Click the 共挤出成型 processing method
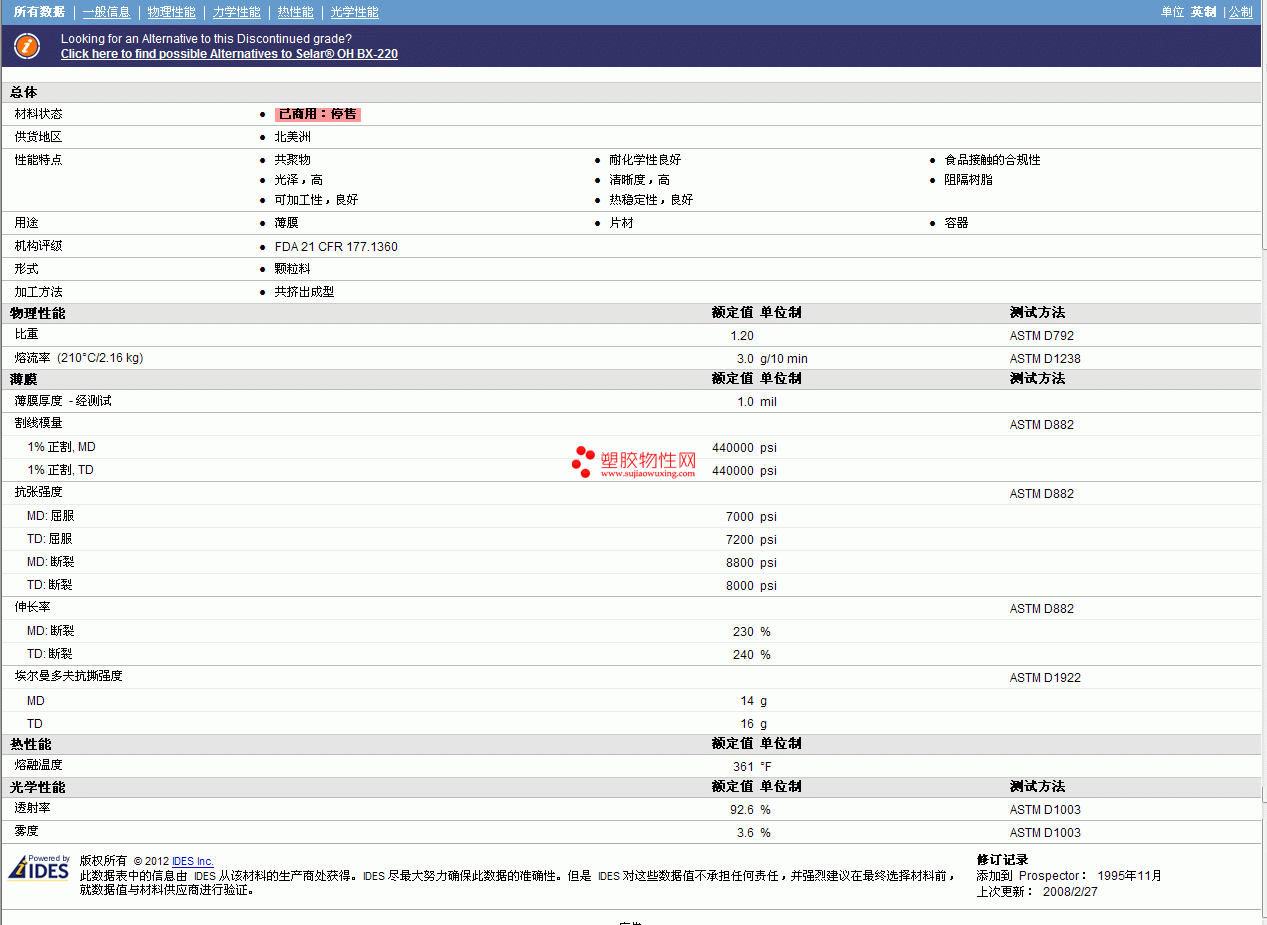 coord(305,292)
